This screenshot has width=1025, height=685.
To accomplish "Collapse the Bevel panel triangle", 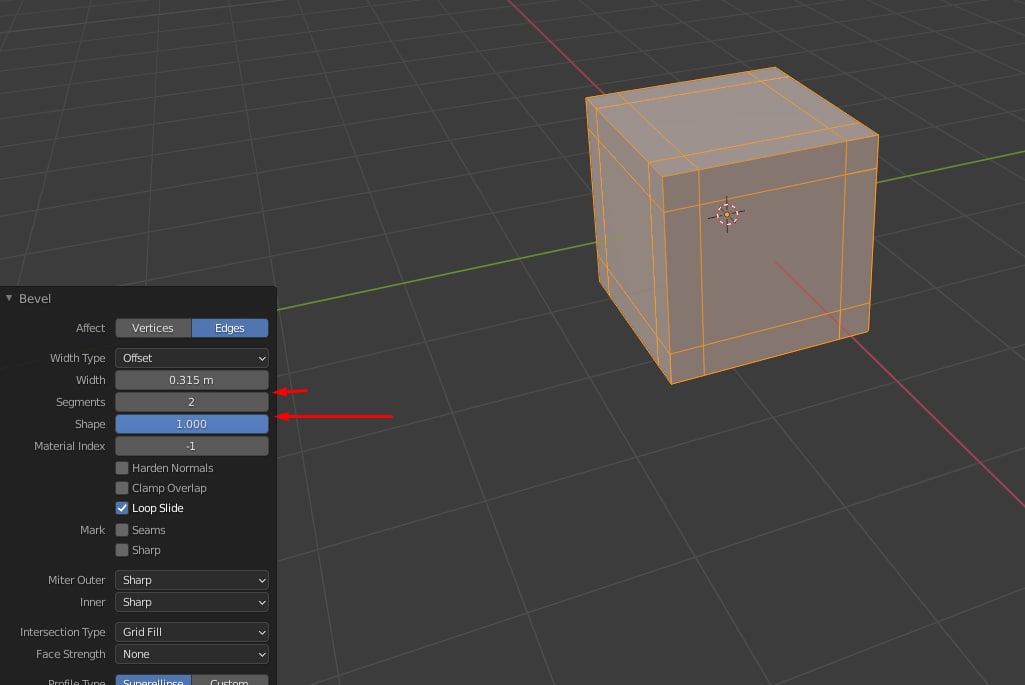I will pos(9,298).
